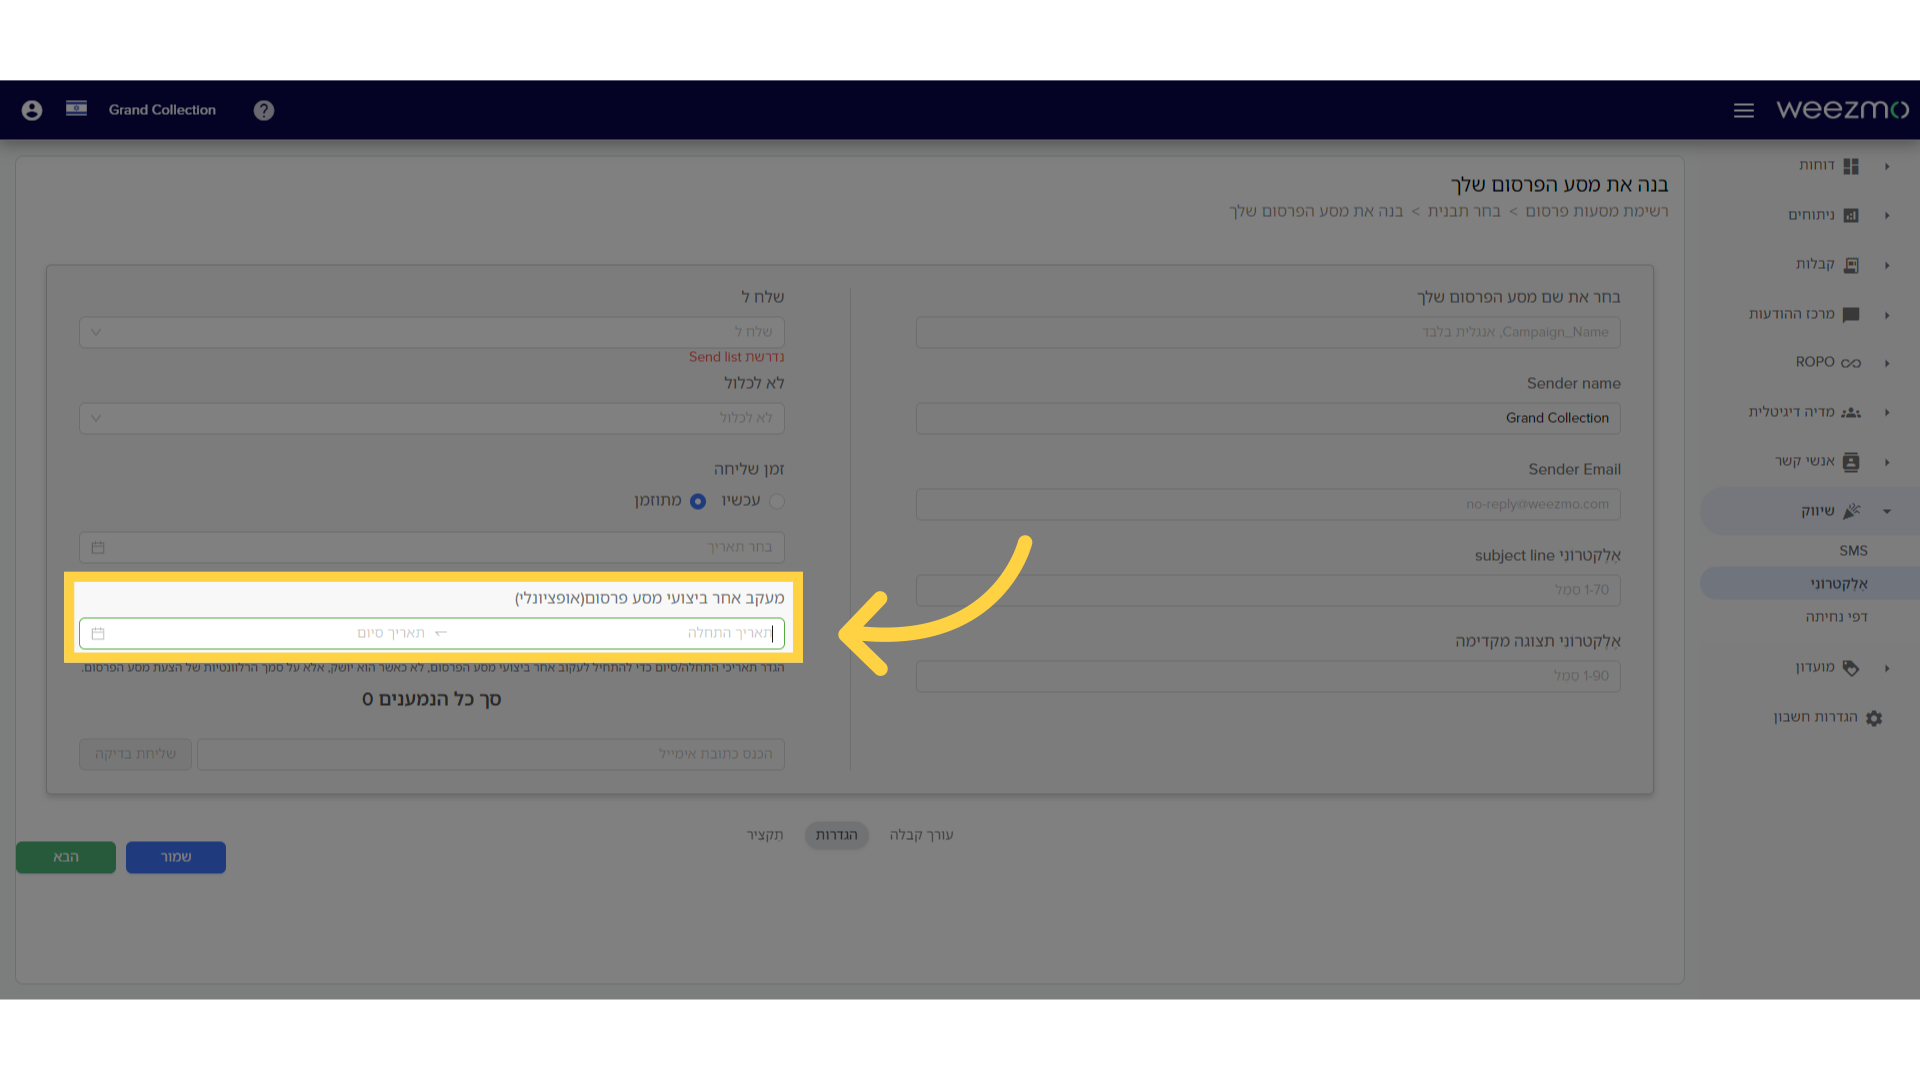Image resolution: width=1920 pixels, height=1080 pixels.
Task: Click the הגדרות (Settings) tab at bottom
Action: click(836, 833)
